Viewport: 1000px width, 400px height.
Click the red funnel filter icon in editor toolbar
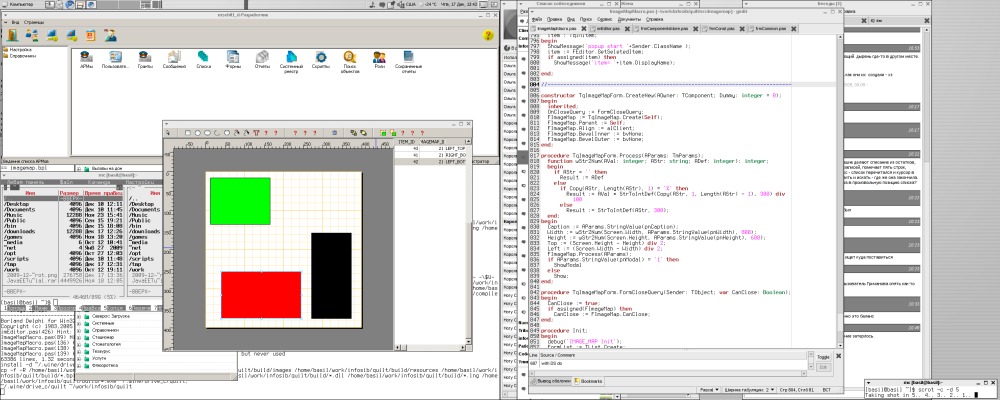[256, 133]
